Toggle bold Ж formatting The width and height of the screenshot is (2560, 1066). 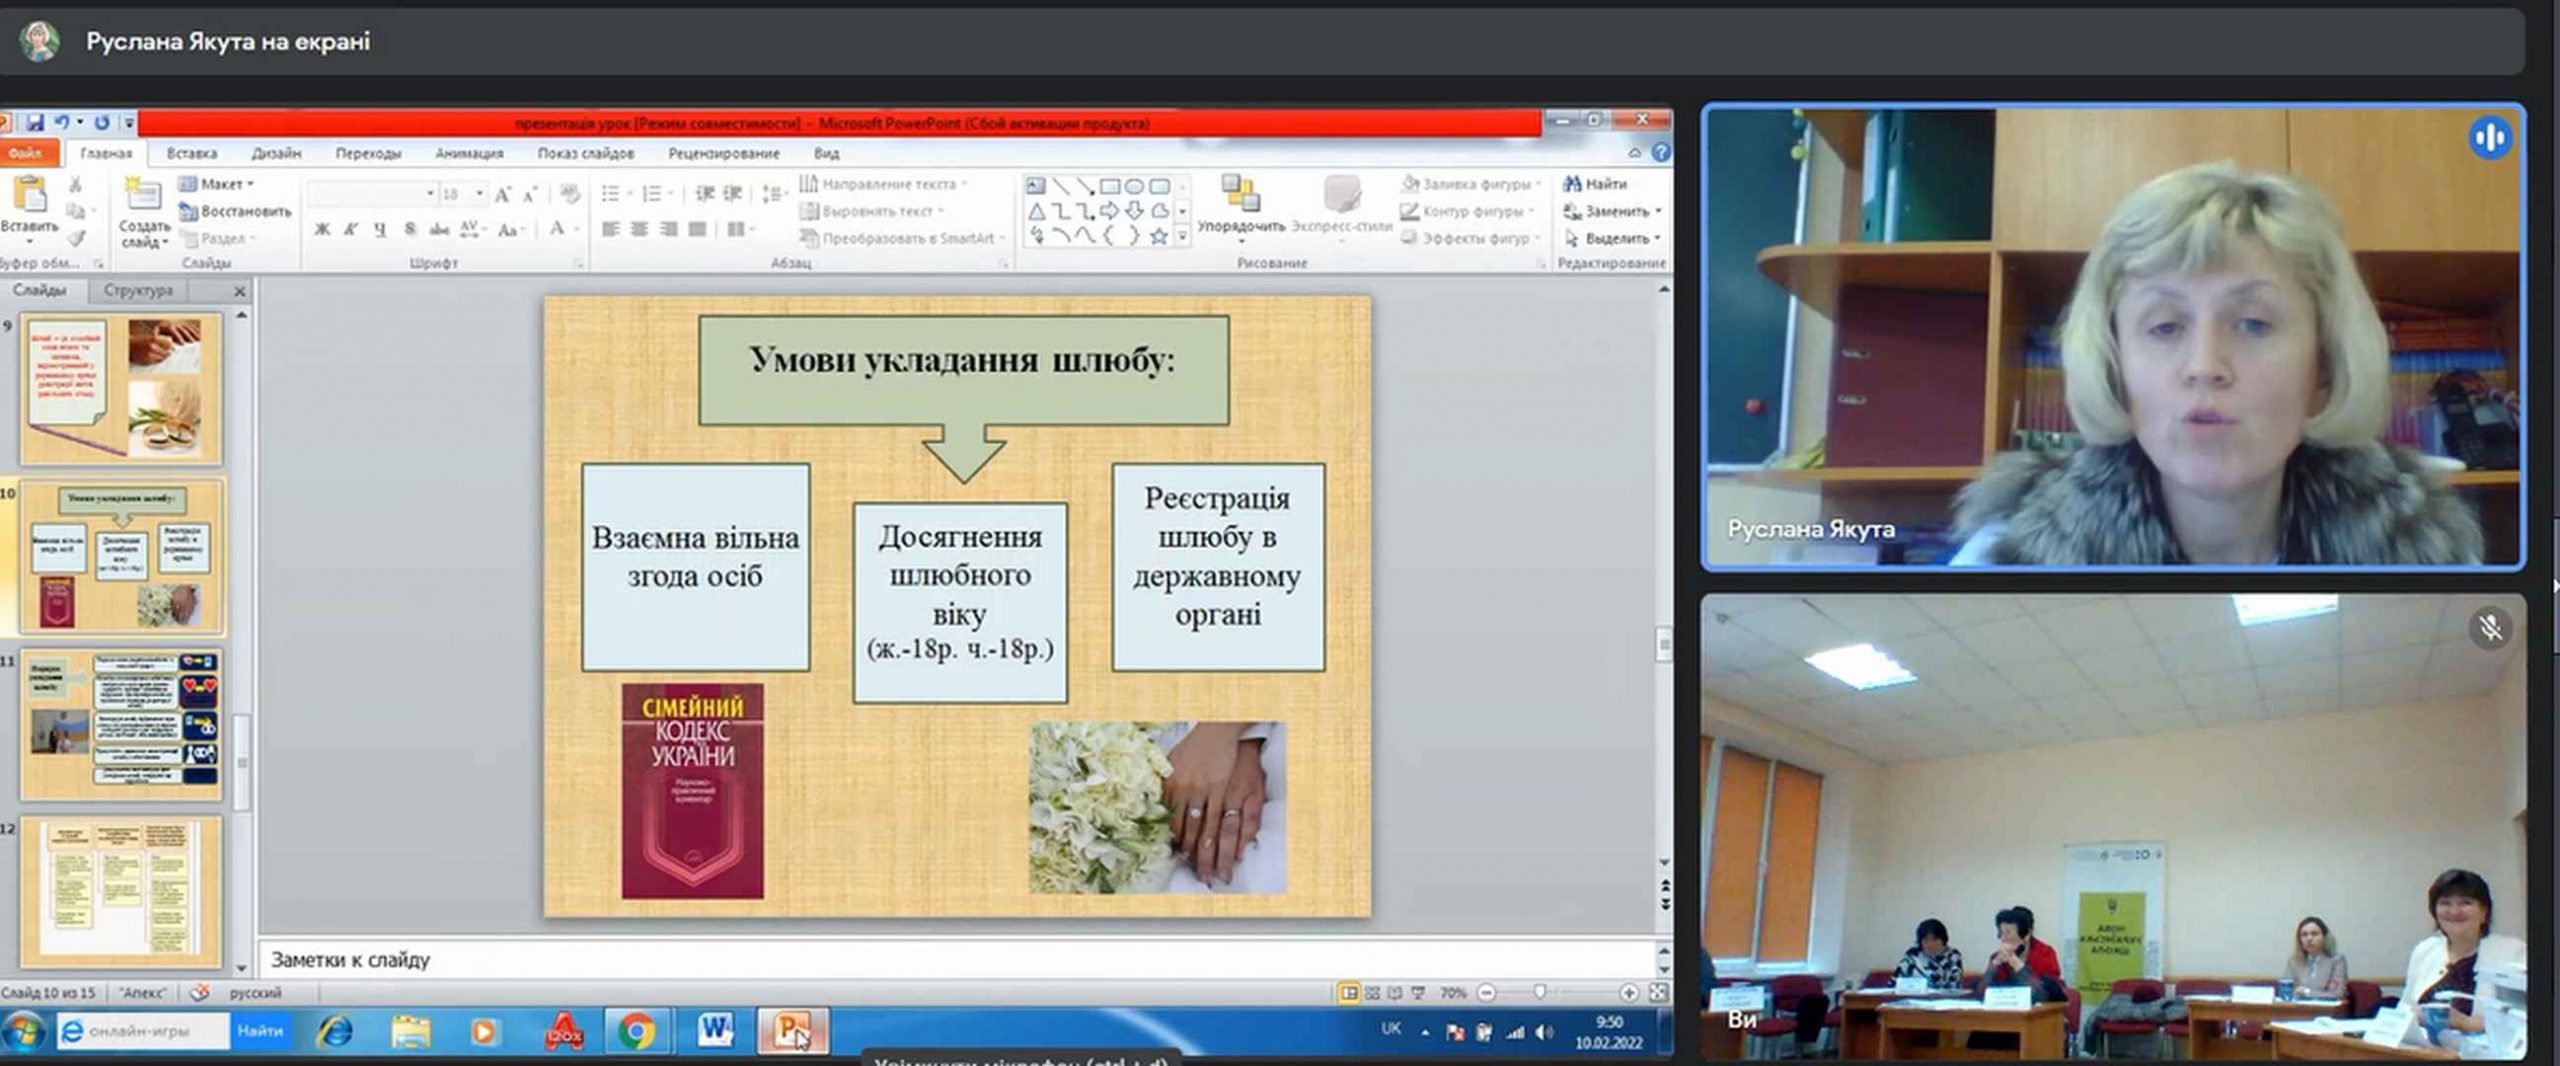[x=322, y=230]
